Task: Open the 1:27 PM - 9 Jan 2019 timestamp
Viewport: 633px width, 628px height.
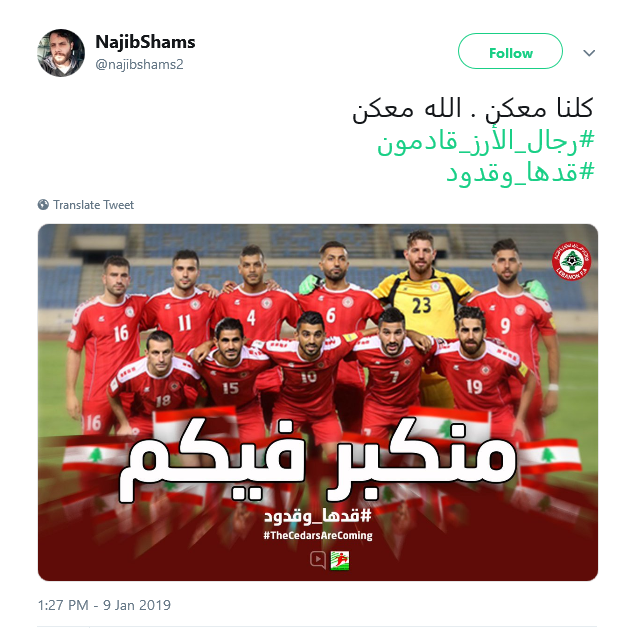Action: 104,605
